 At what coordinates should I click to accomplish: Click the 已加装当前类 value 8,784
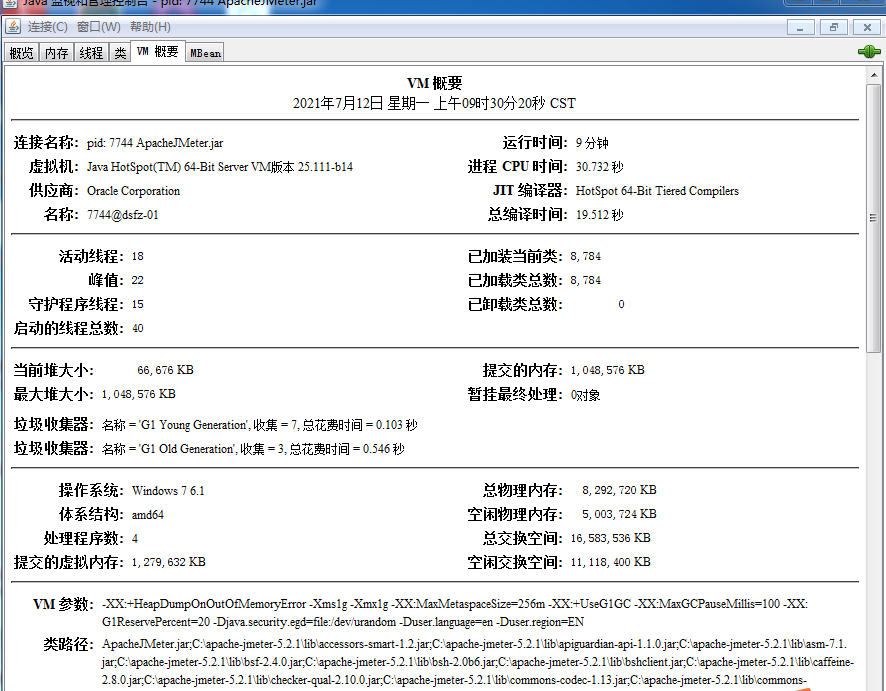585,257
